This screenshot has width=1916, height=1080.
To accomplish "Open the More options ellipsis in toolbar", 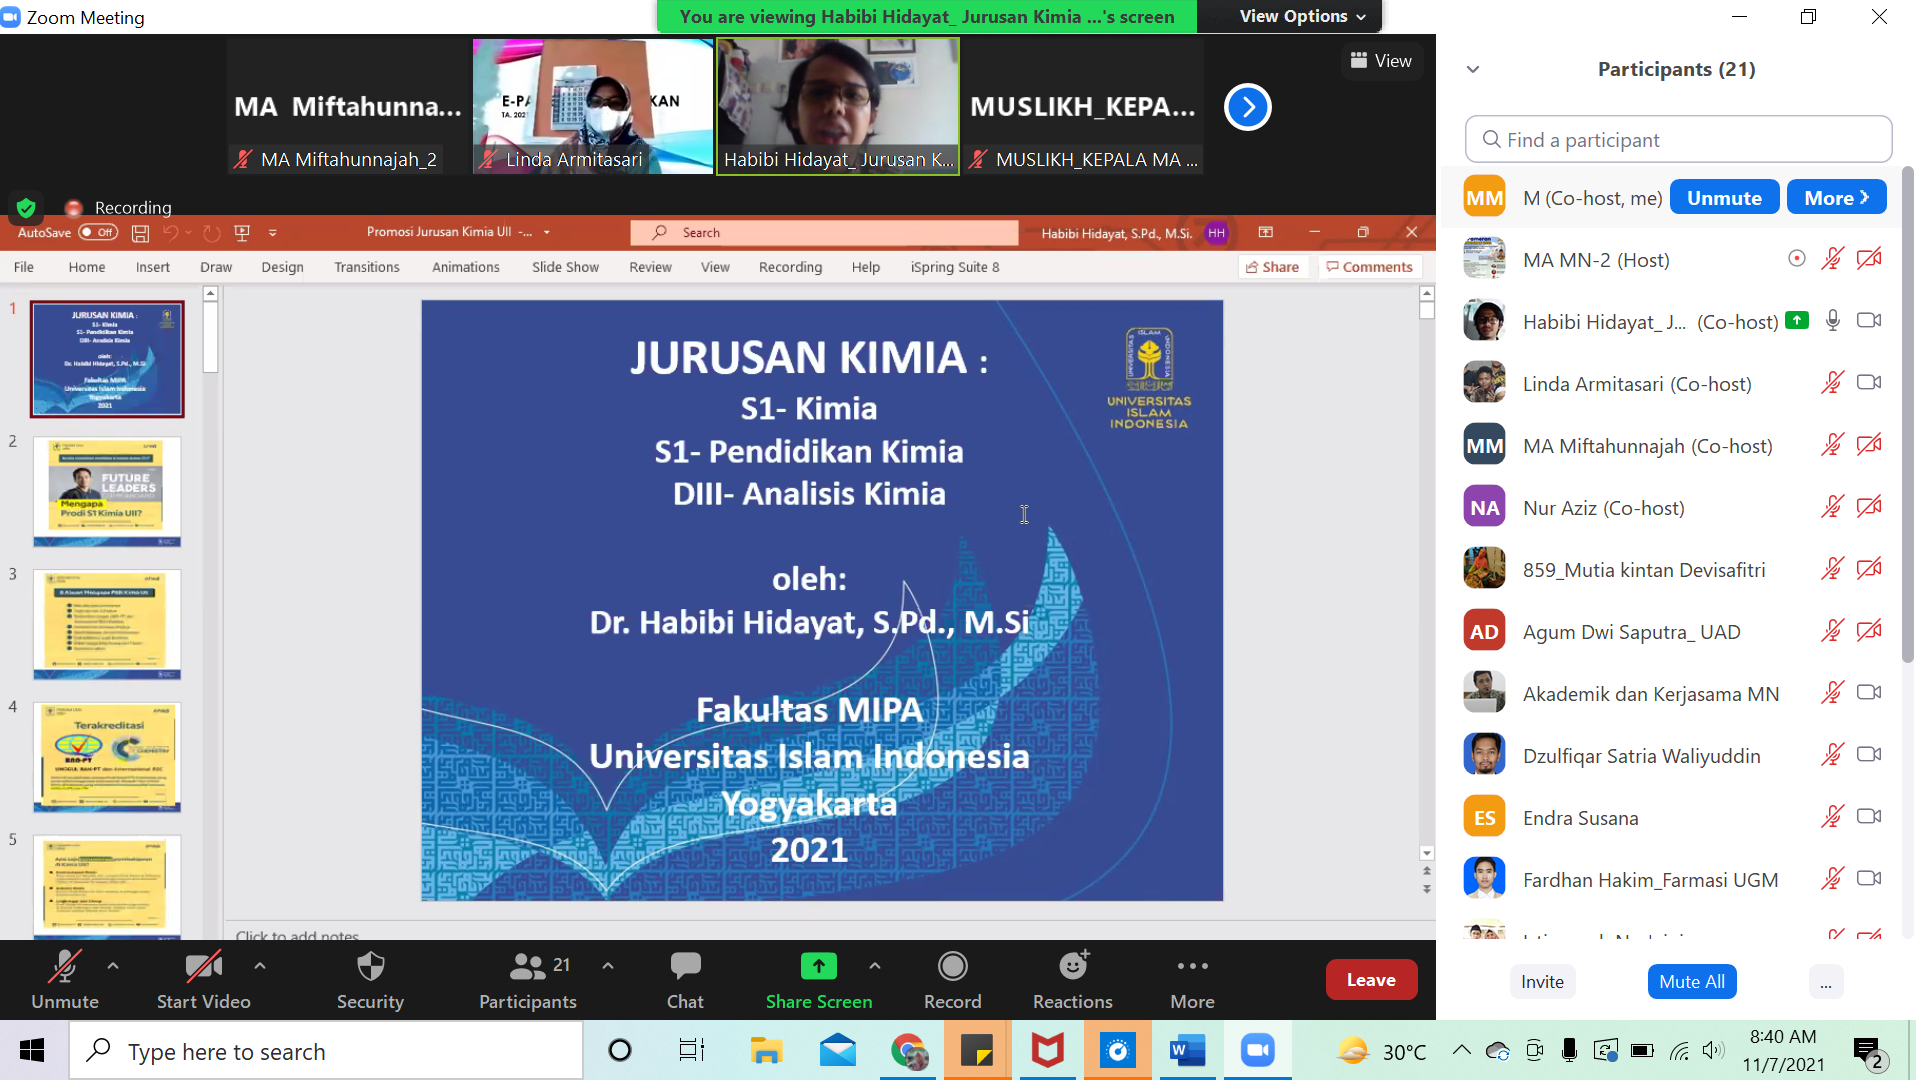I will pos(1192,967).
